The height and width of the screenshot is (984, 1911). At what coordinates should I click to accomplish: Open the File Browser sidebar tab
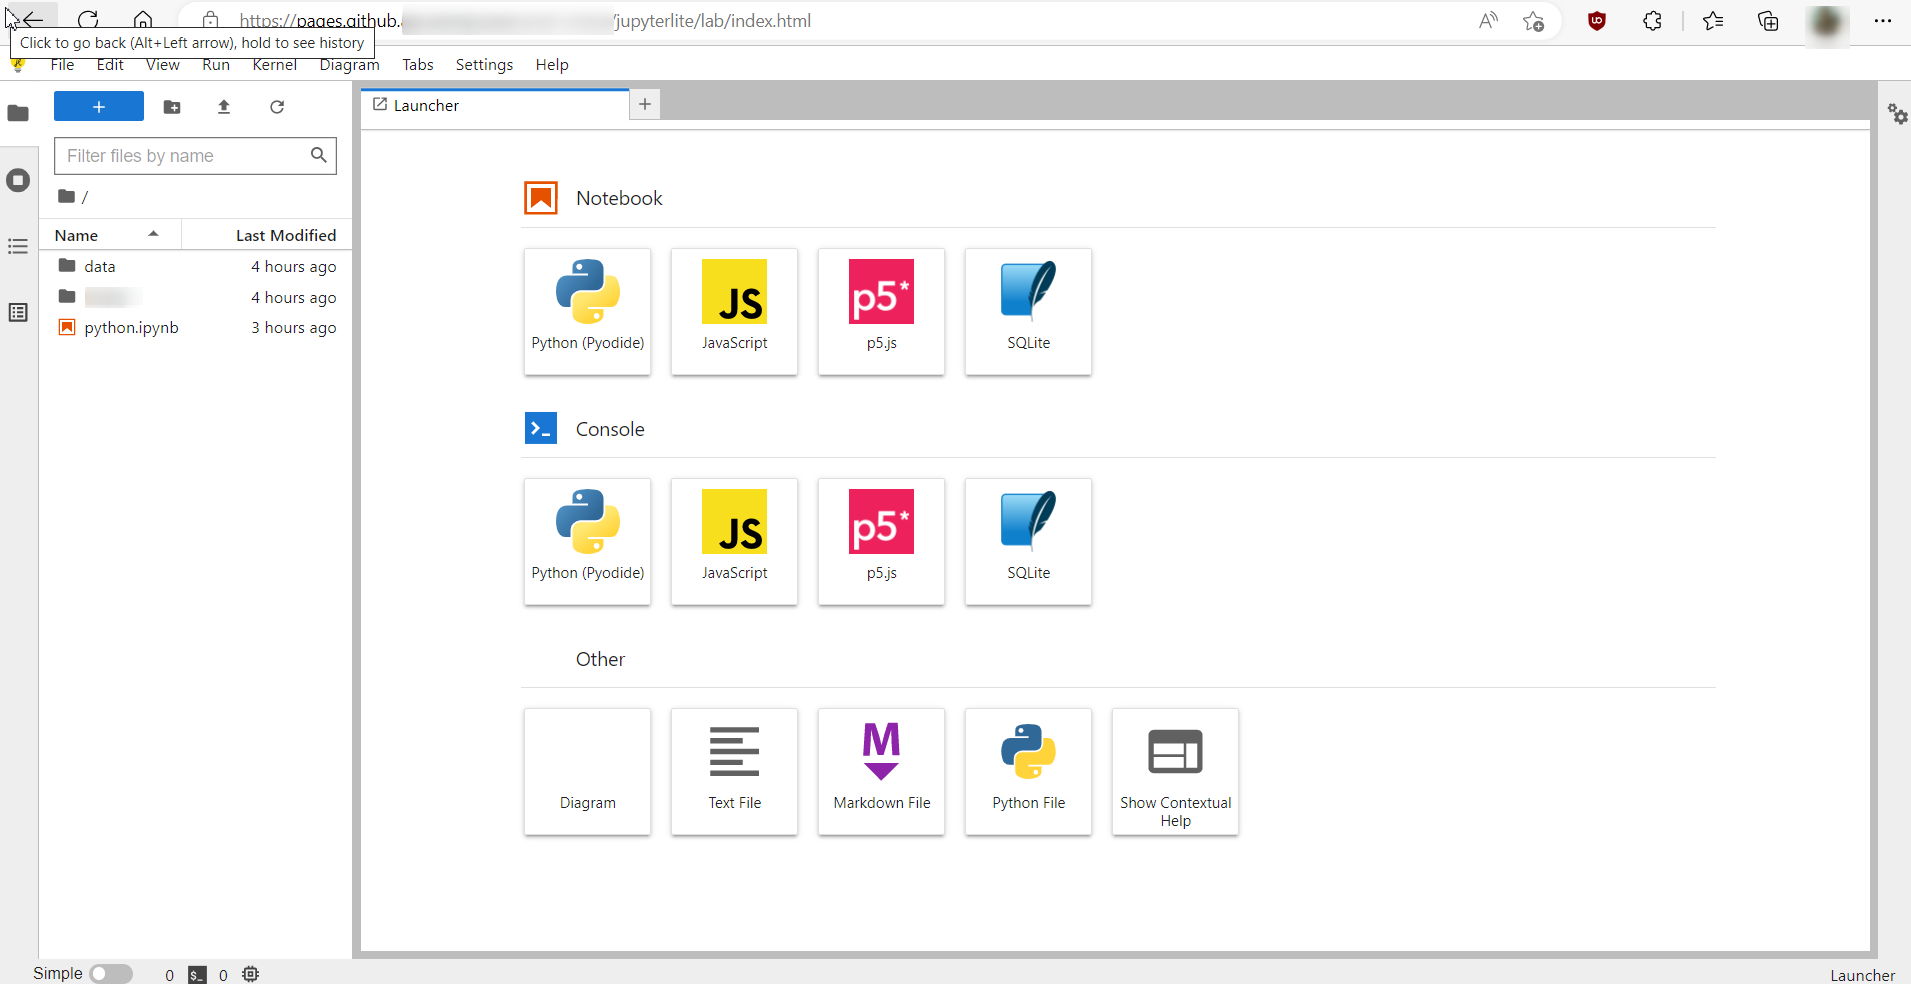[18, 113]
